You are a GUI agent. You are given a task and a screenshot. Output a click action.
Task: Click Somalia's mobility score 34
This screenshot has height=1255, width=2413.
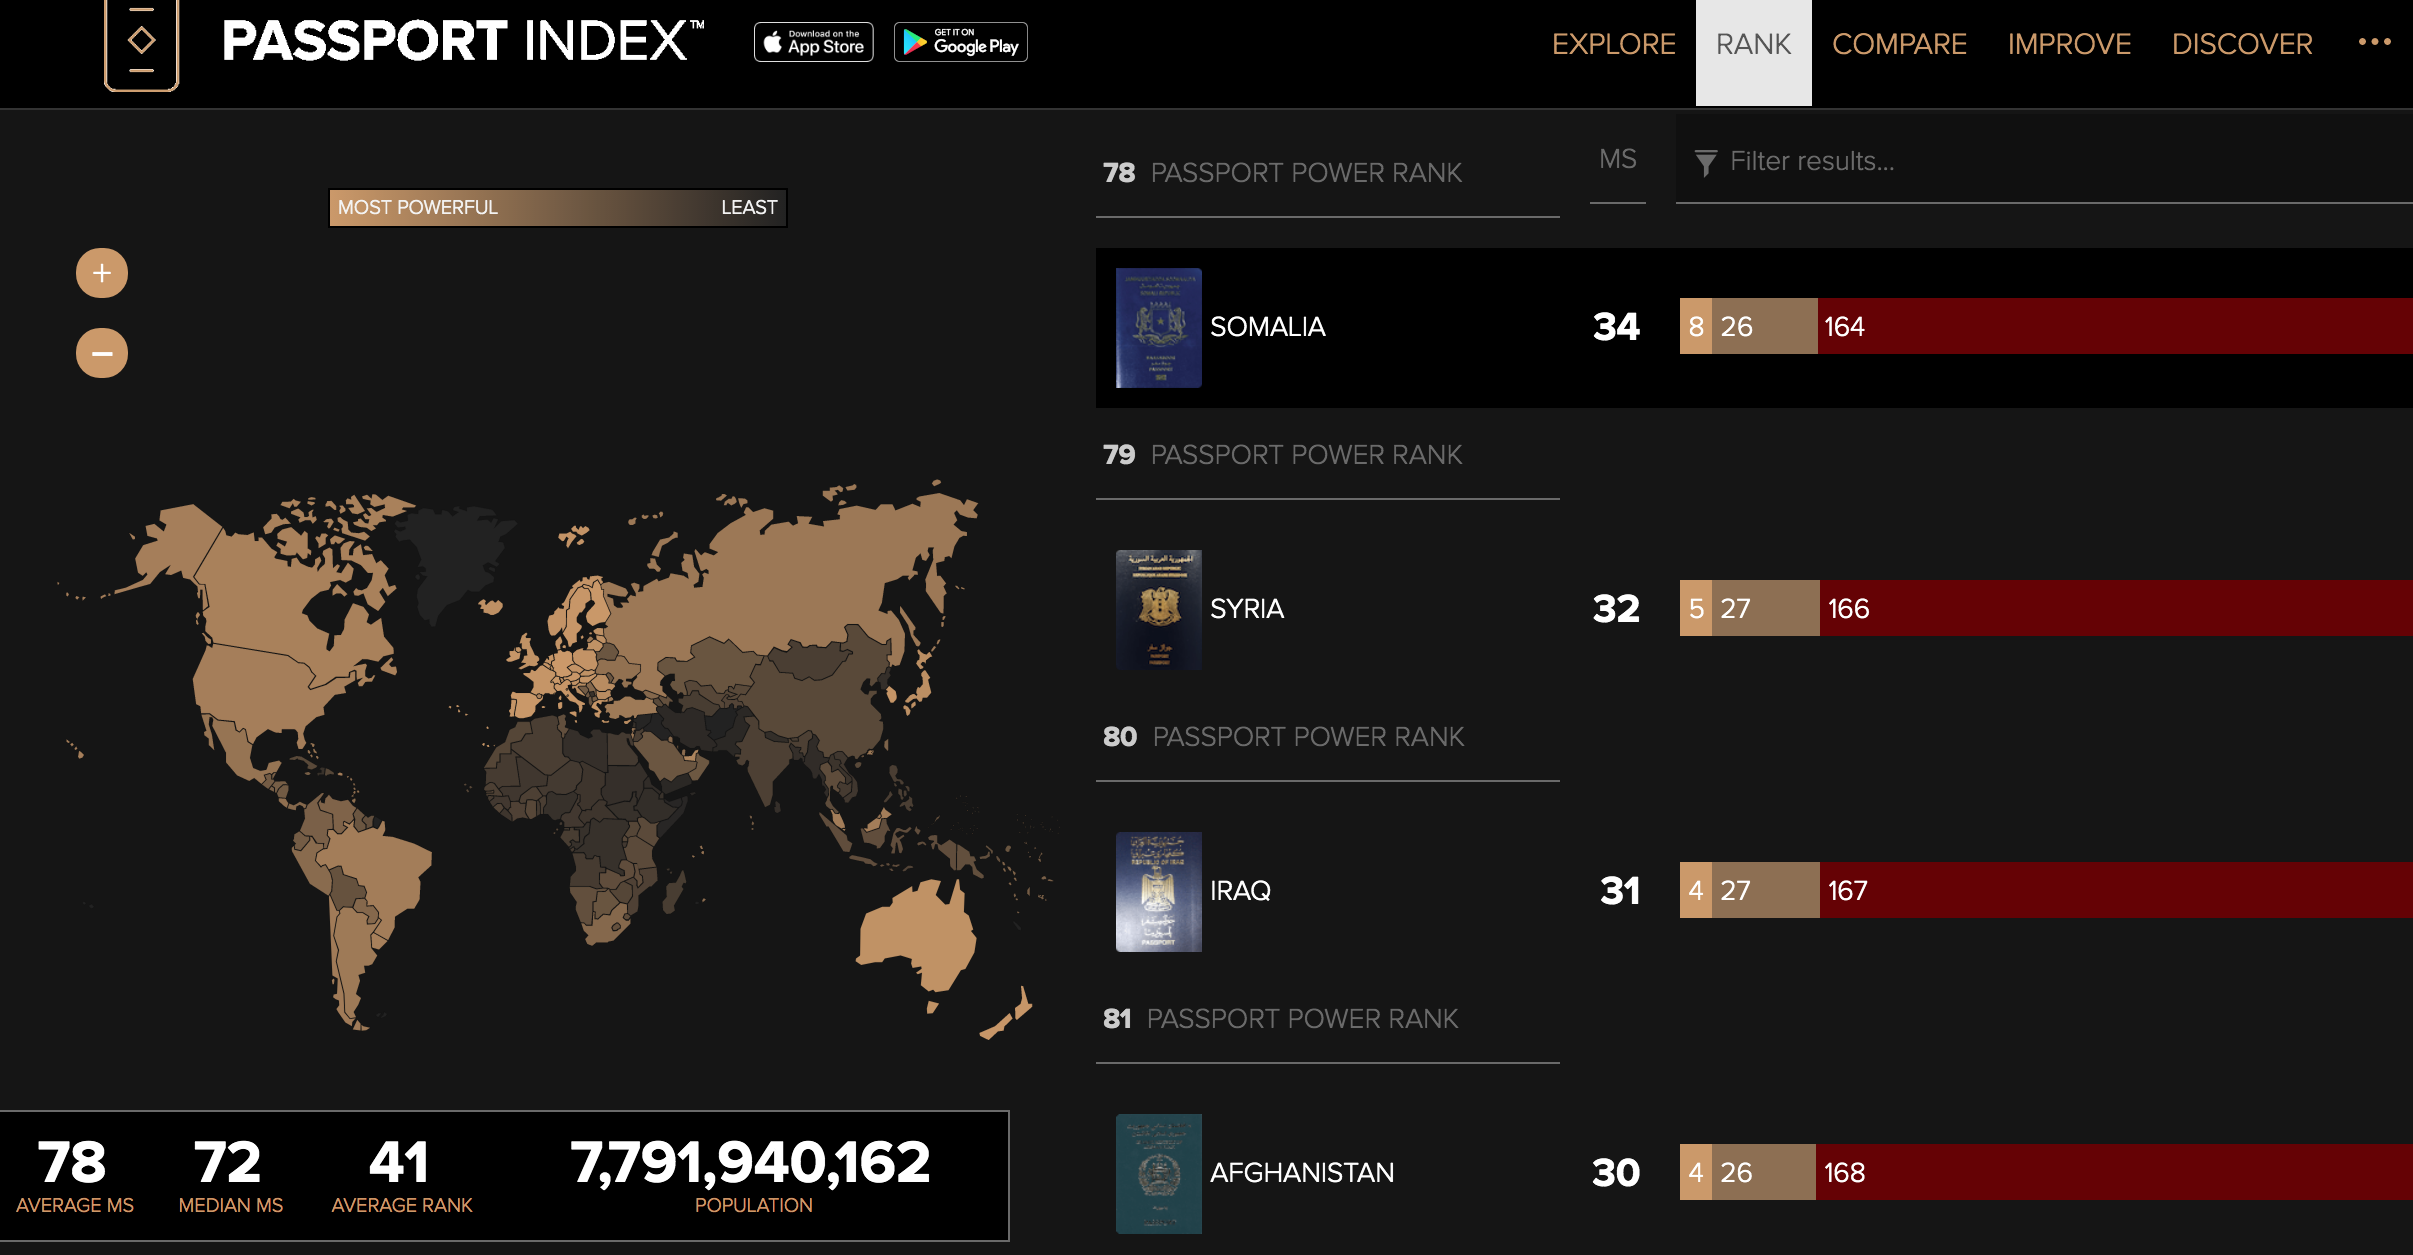tap(1616, 327)
